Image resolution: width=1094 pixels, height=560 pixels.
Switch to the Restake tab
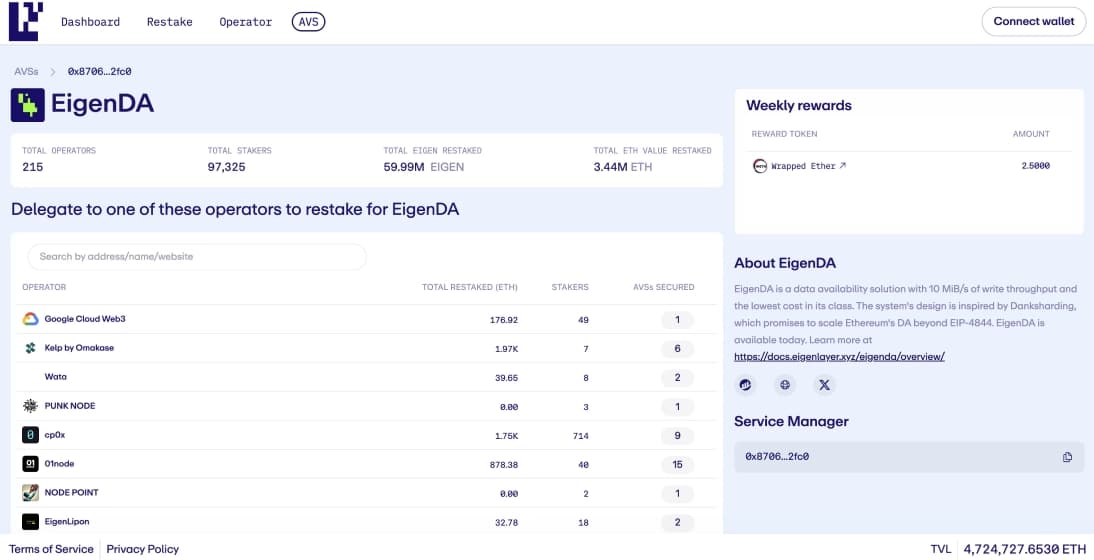point(169,22)
